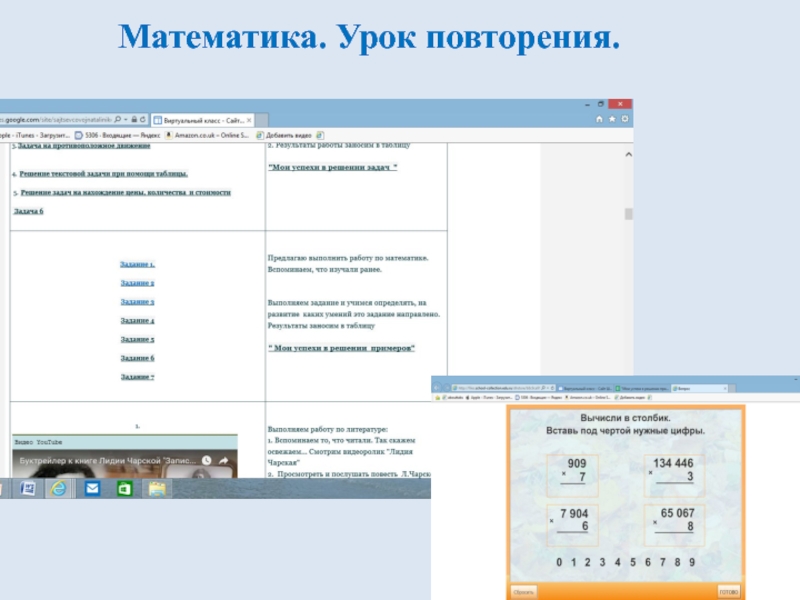Click the page vertical scrollbar thumb
Image resolution: width=800 pixels, height=600 pixels.
click(628, 214)
